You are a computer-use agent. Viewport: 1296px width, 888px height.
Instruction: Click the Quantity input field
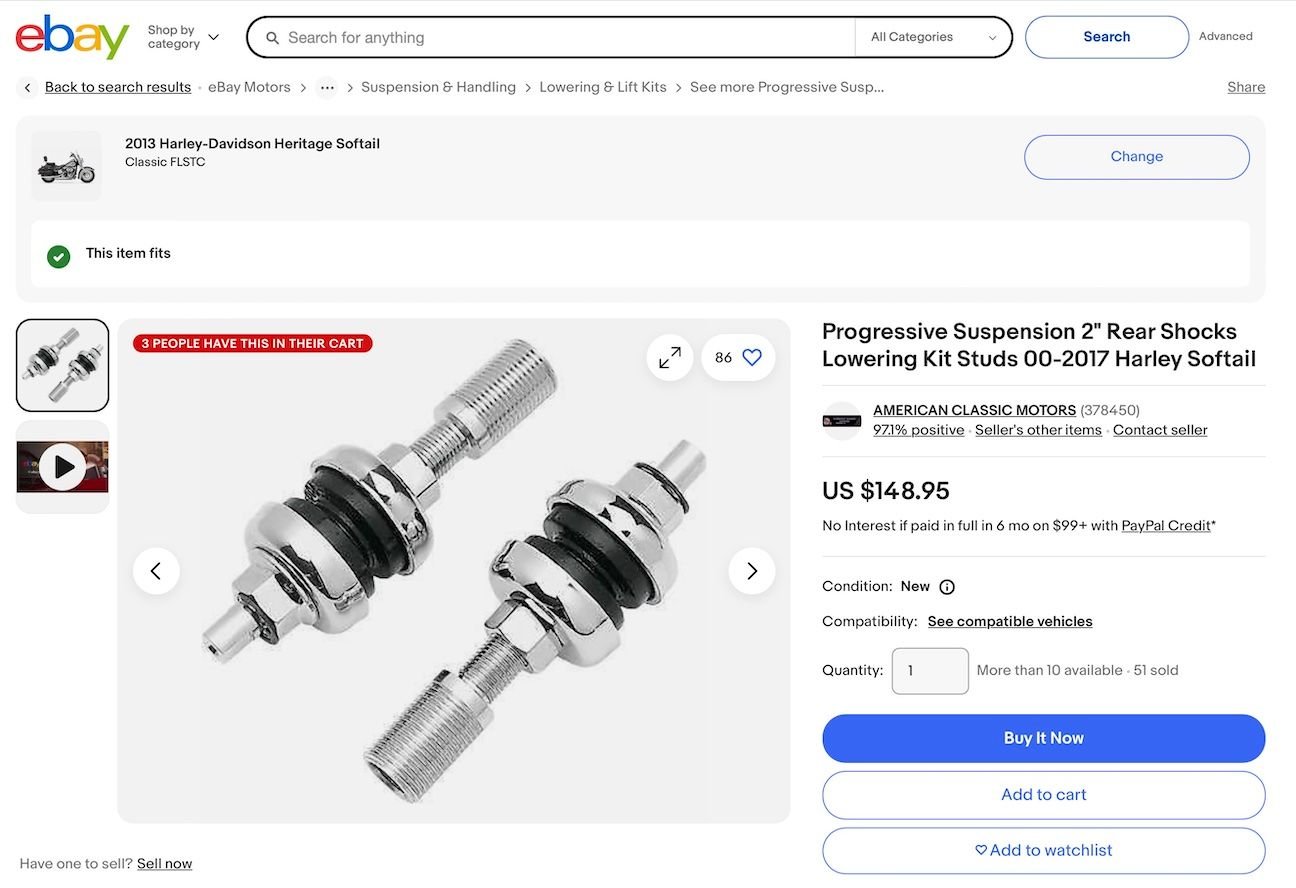pos(930,671)
